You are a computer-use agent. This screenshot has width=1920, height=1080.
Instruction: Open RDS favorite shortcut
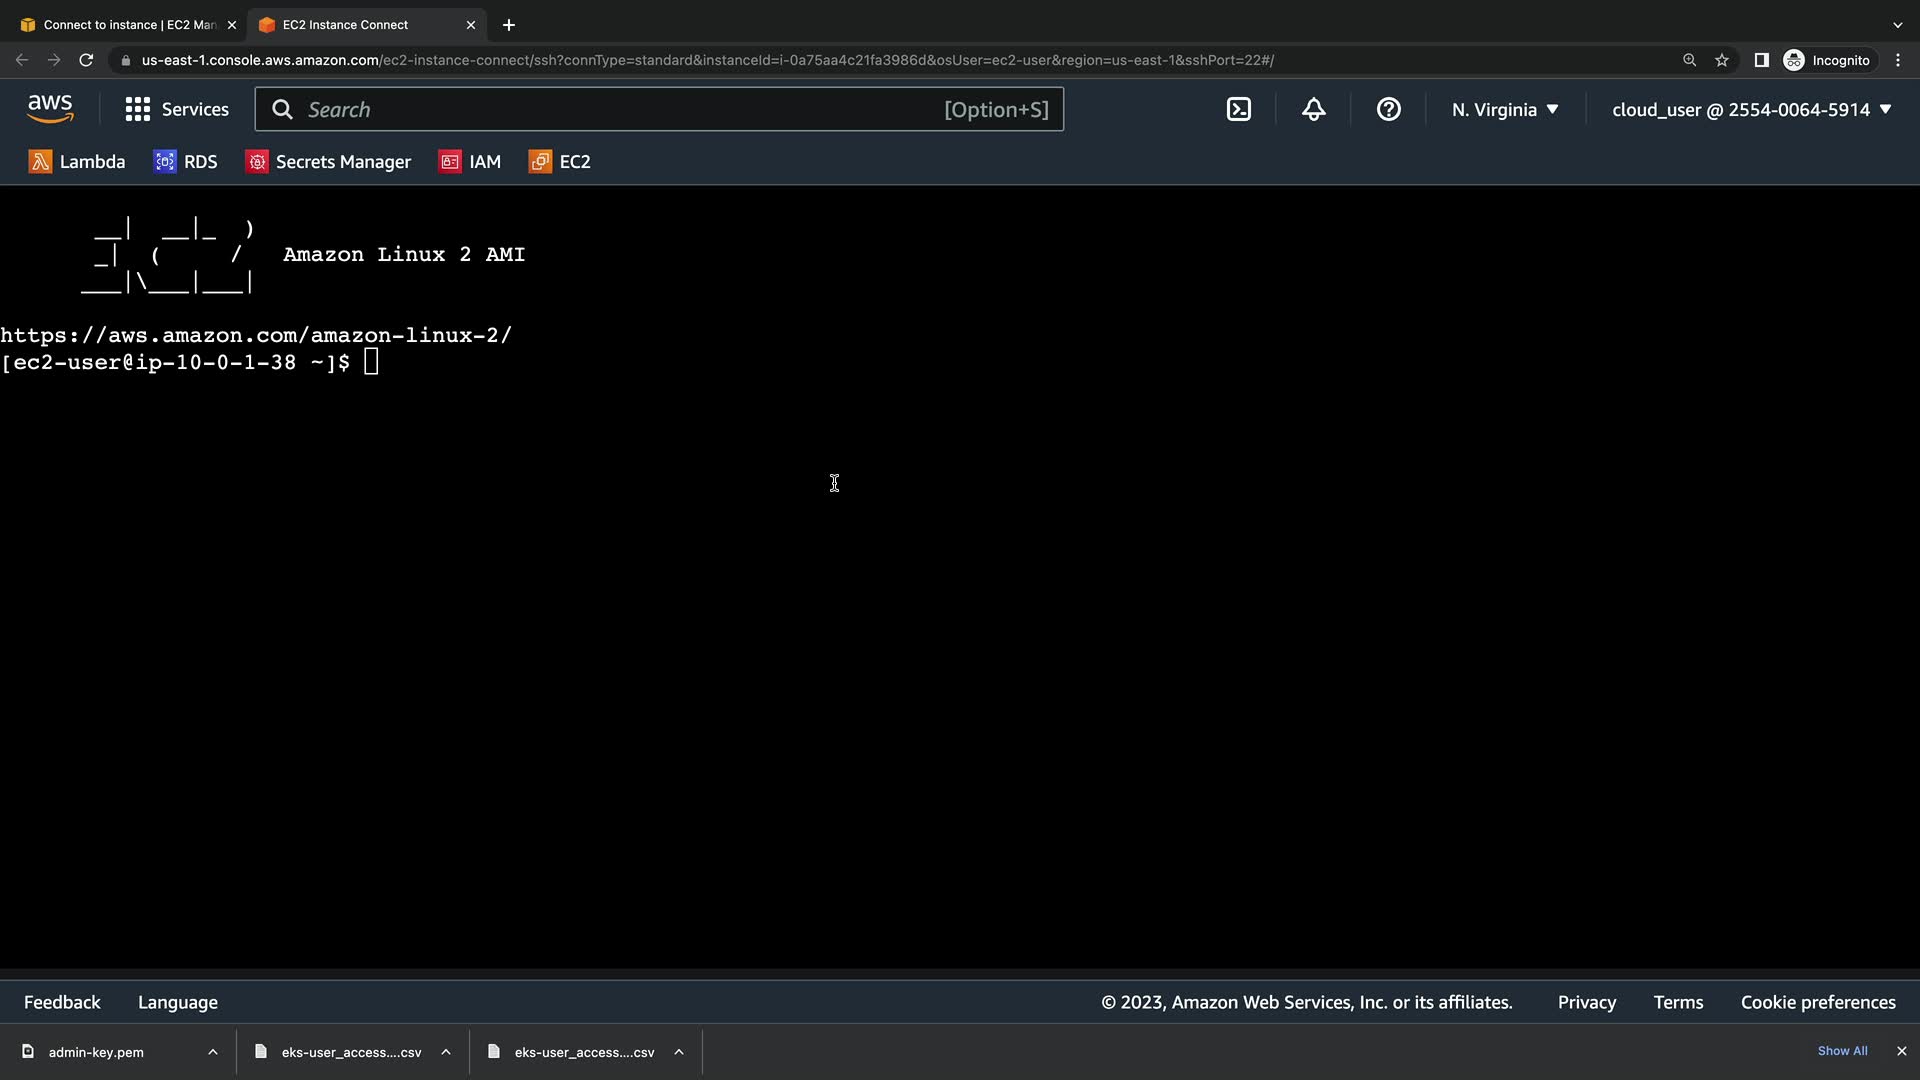(185, 162)
